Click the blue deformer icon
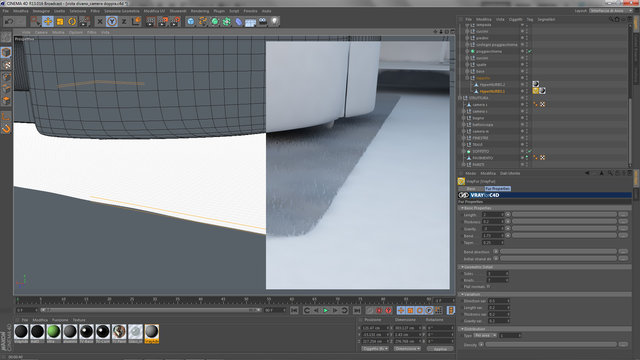640x360 pixels. [239, 21]
